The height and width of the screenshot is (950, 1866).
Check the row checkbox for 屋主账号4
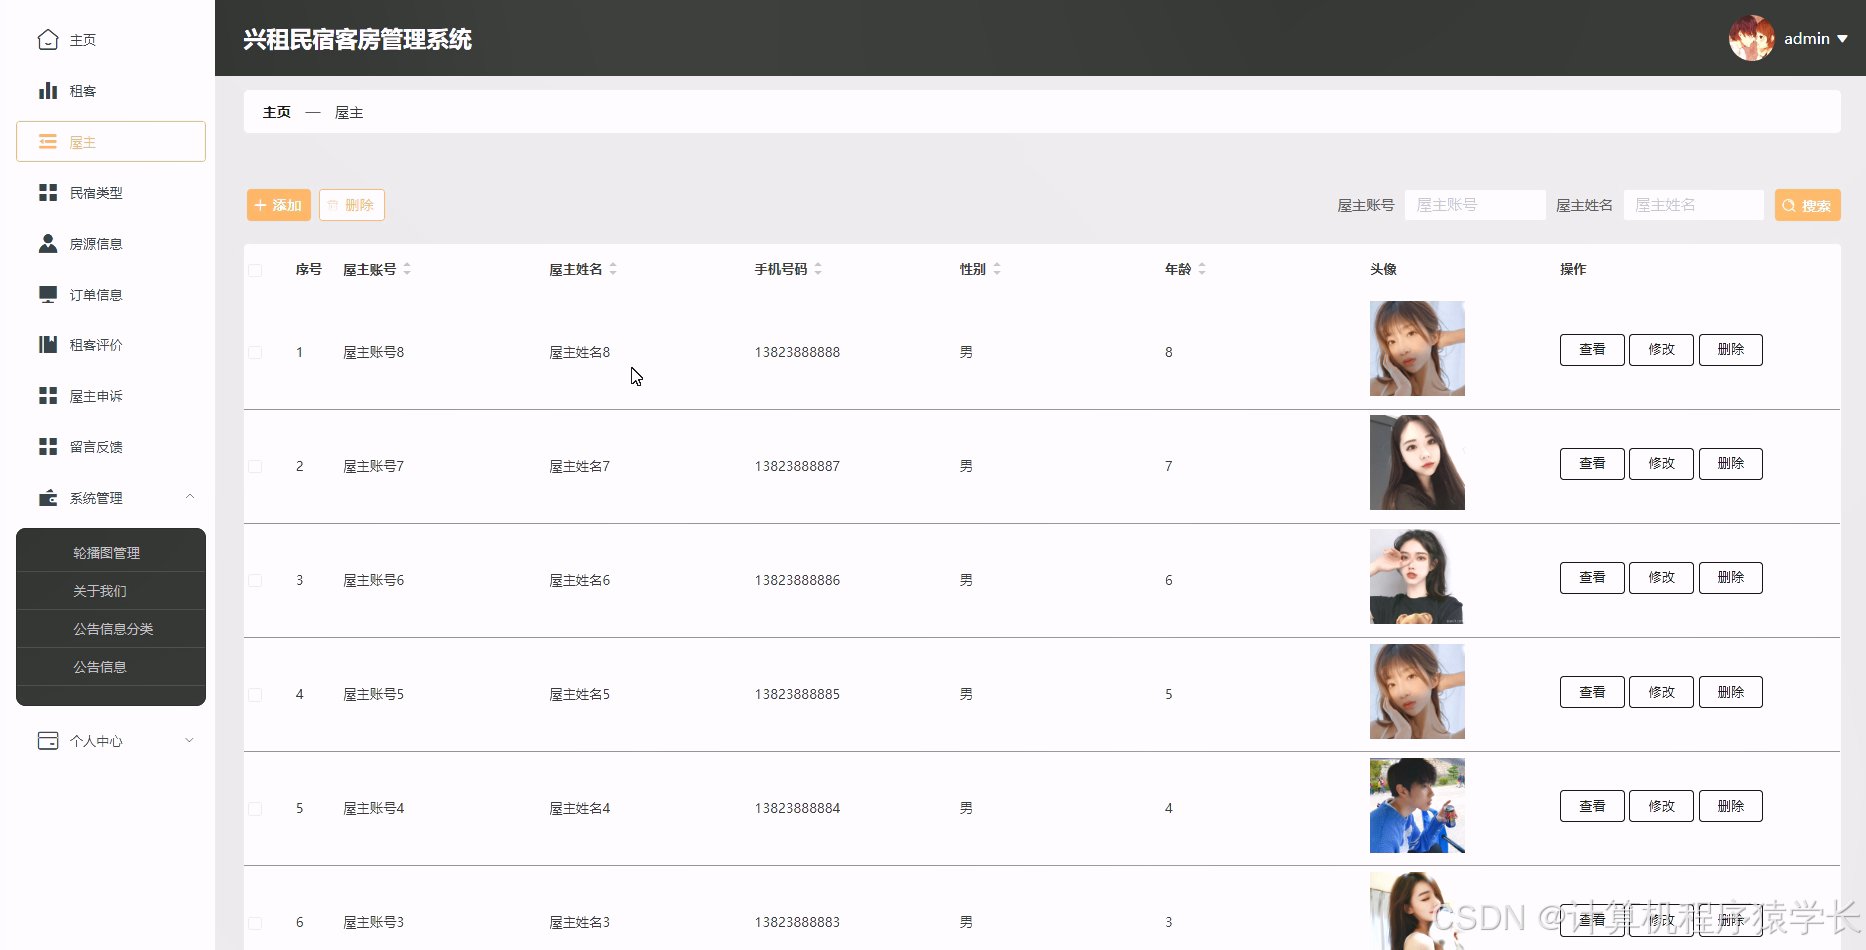(x=255, y=809)
